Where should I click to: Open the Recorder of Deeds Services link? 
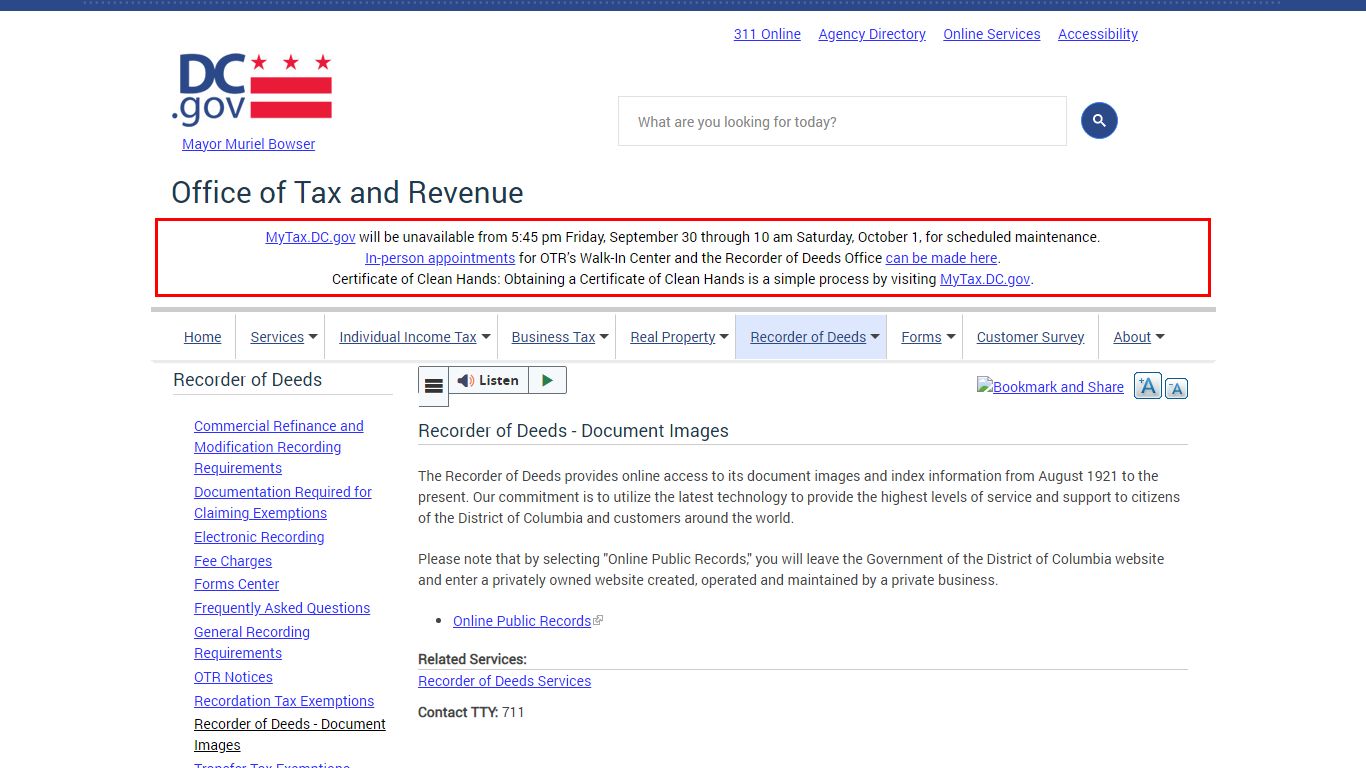(504, 681)
